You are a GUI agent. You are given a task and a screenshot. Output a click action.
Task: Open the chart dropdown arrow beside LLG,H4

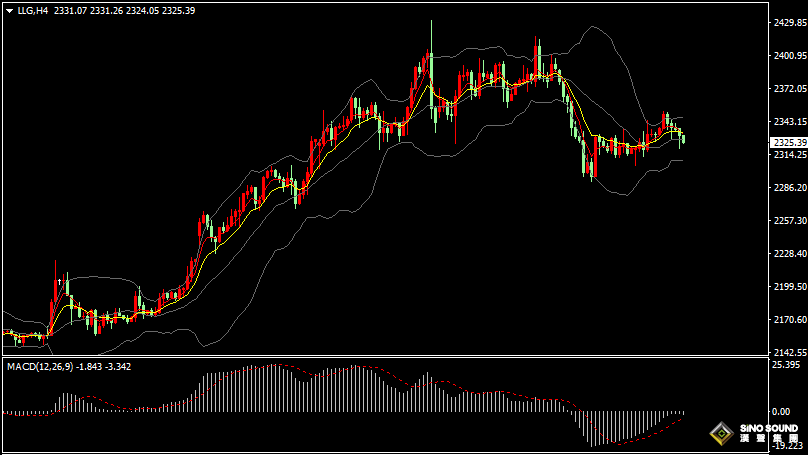9,10
